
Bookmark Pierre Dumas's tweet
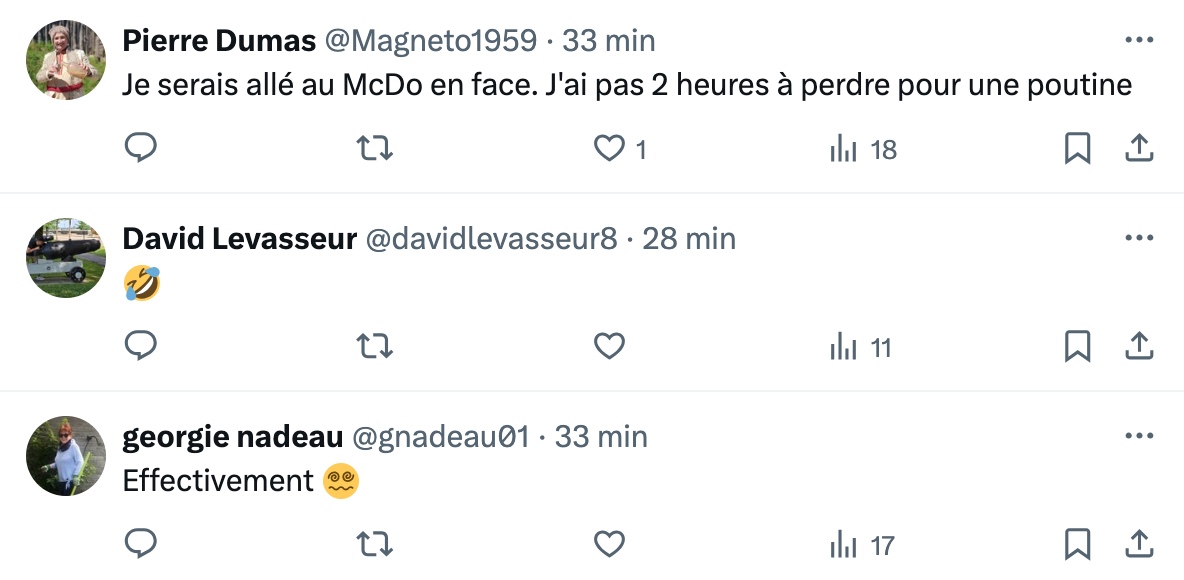pos(1077,149)
